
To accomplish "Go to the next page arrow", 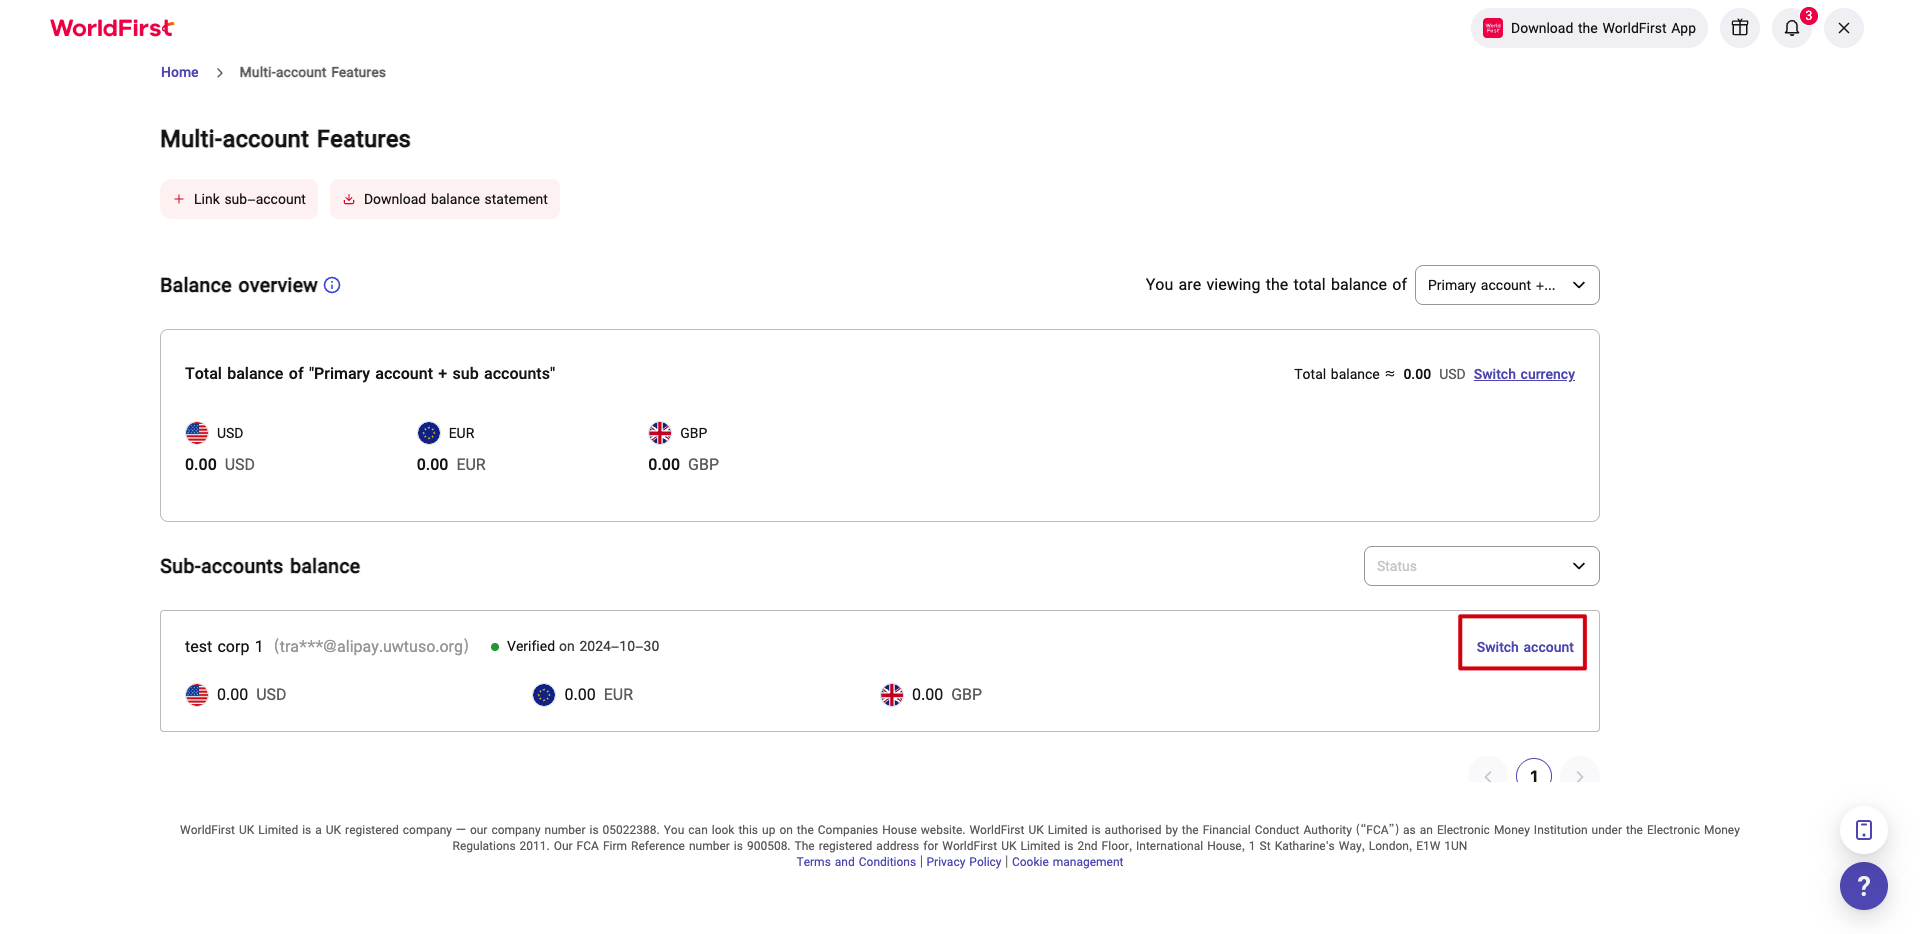I will pos(1580,774).
